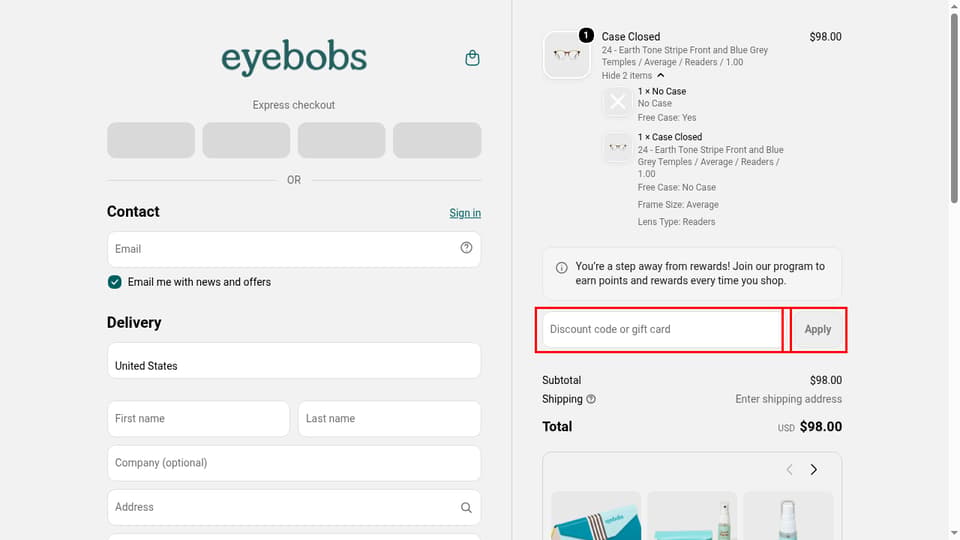The height and width of the screenshot is (540, 960).
Task: Click the first recommended product image
Action: coord(596,516)
